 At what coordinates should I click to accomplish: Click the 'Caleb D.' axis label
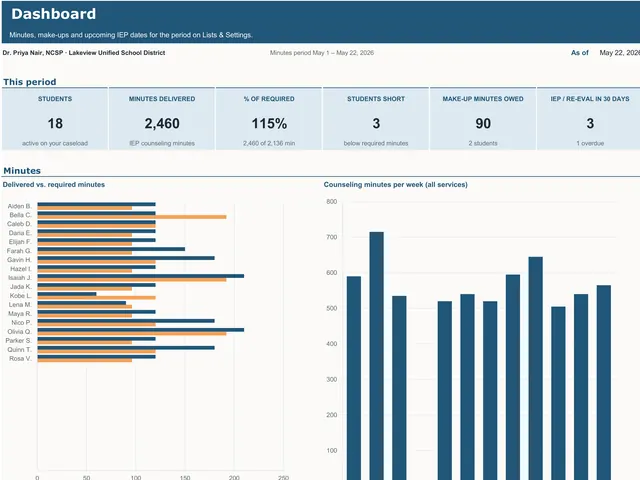pyautogui.click(x=19, y=224)
